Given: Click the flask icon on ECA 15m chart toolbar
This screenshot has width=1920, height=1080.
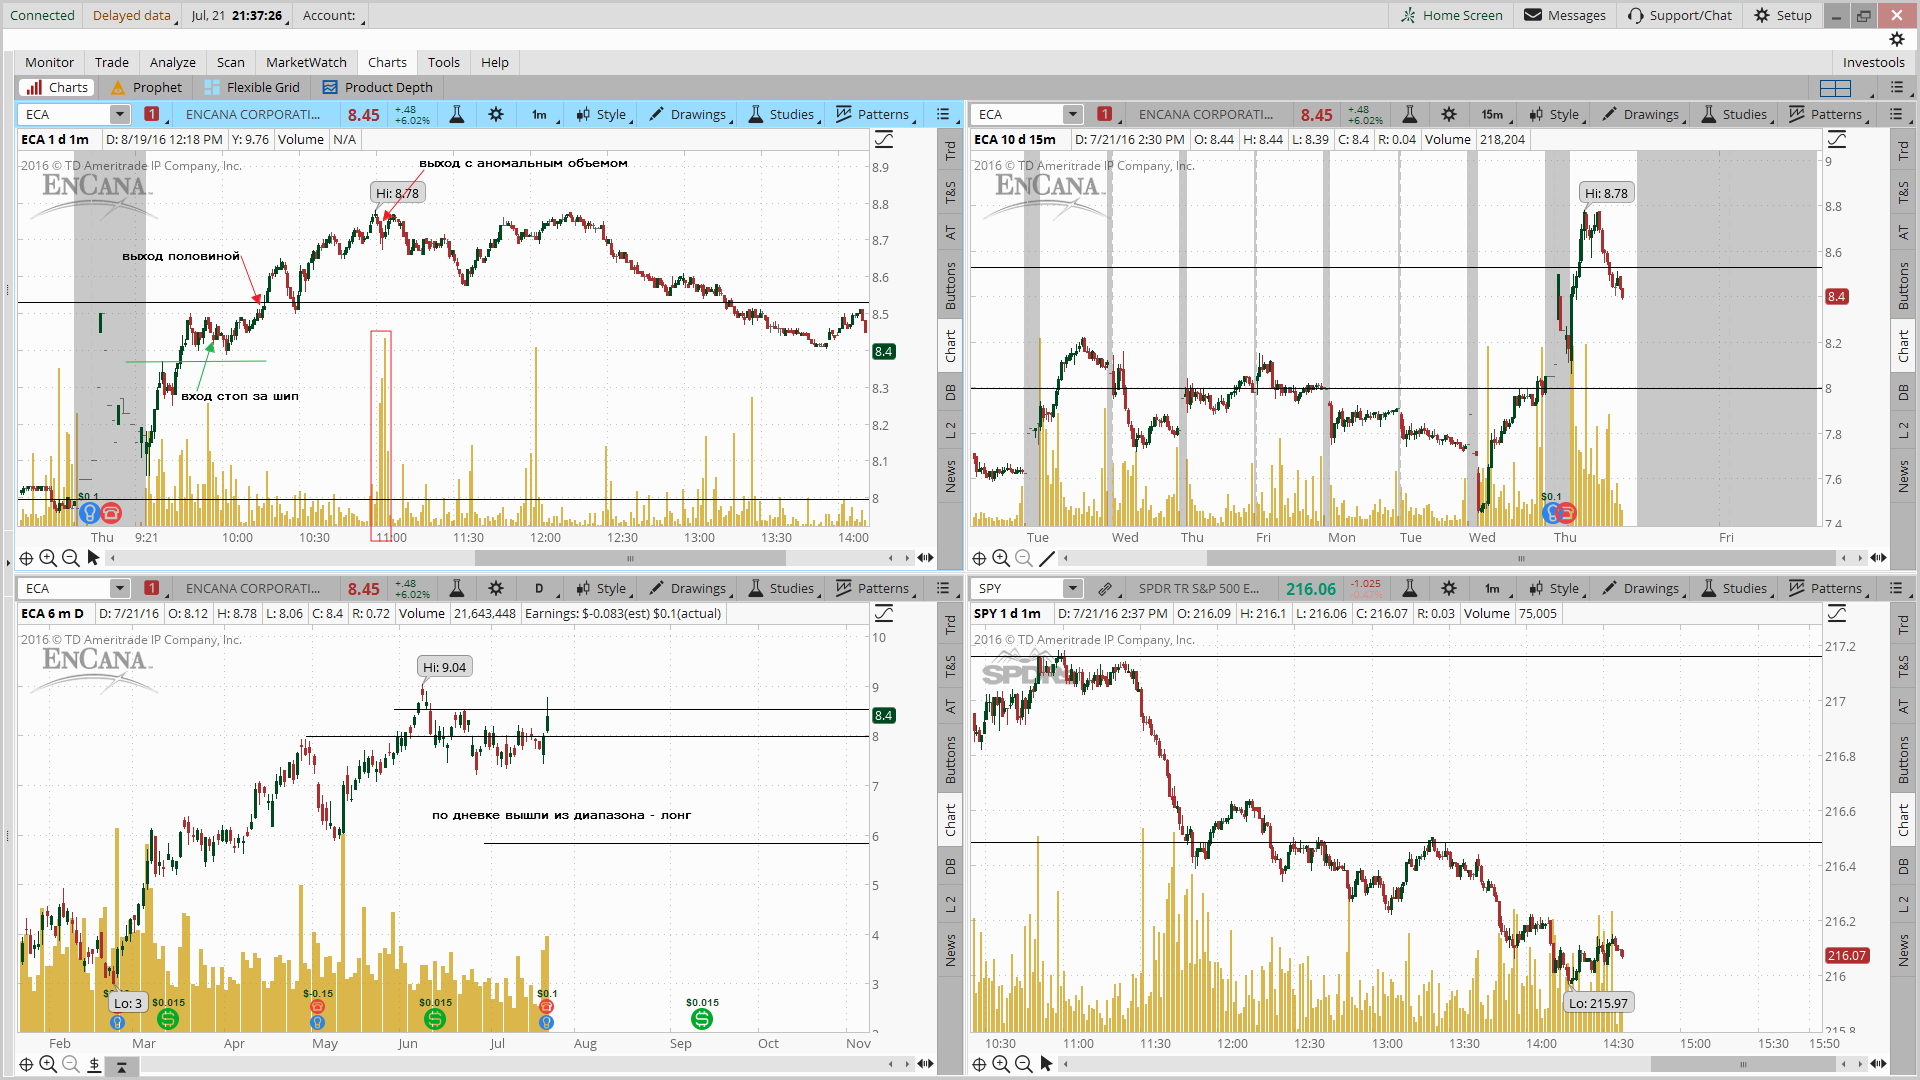Looking at the screenshot, I should (x=1409, y=114).
